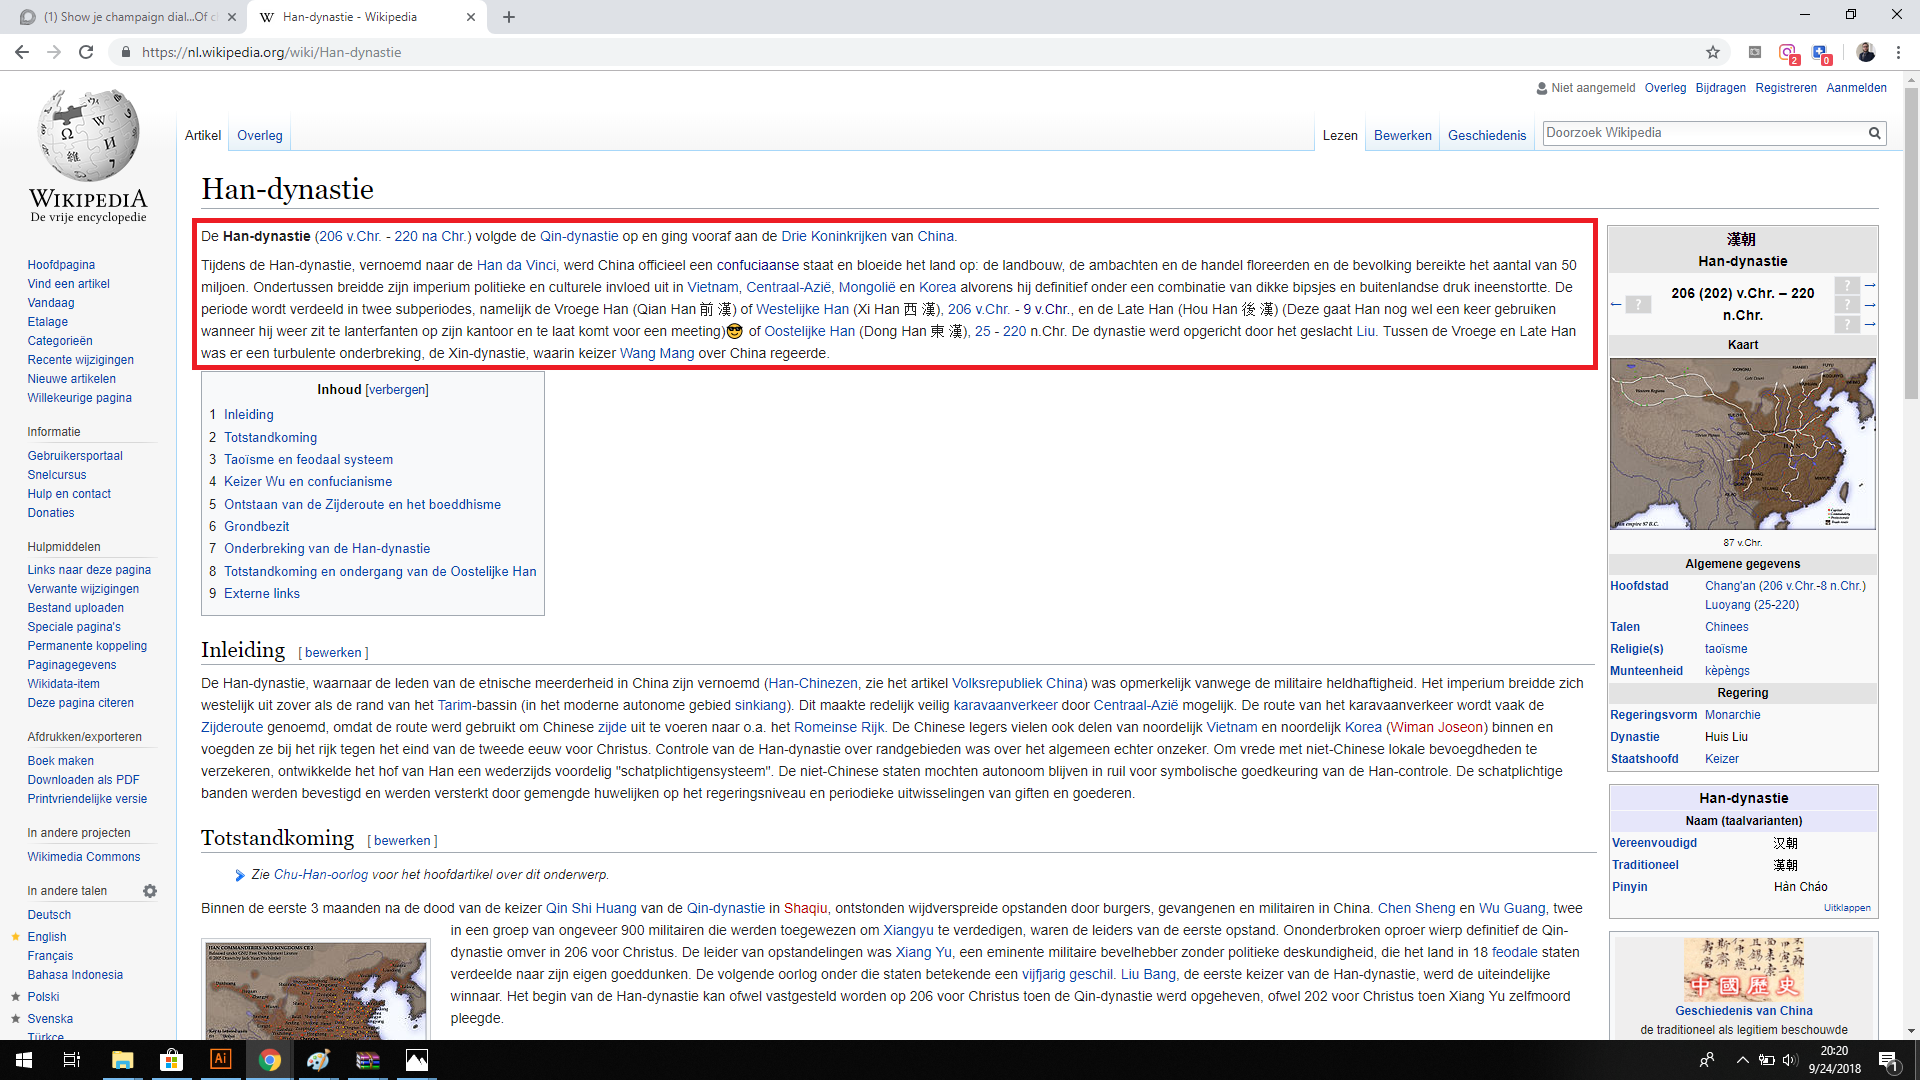Reload the Han-dynastie page
The height and width of the screenshot is (1080, 1920).
pos(86,52)
